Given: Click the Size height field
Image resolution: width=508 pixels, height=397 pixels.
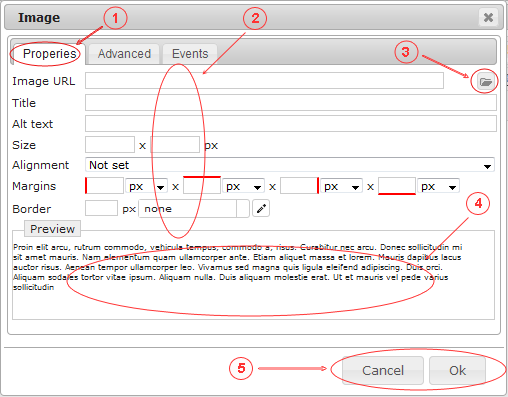Looking at the screenshot, I should click(x=175, y=145).
